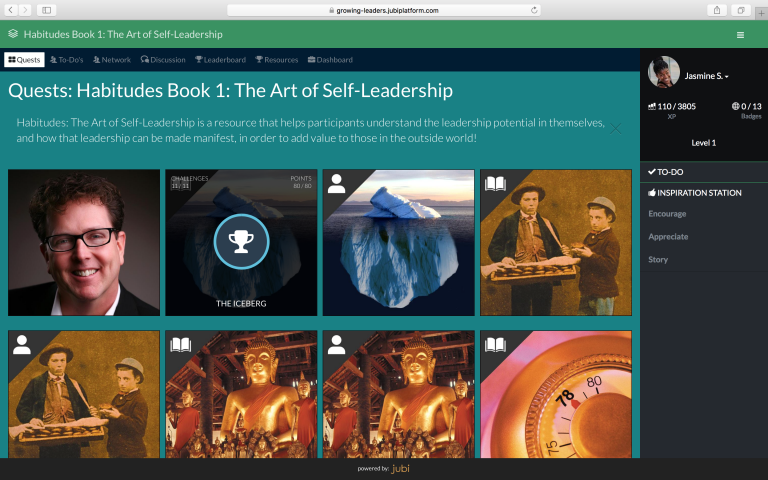Click the trophy icon on The Iceberg tile

(x=241, y=241)
